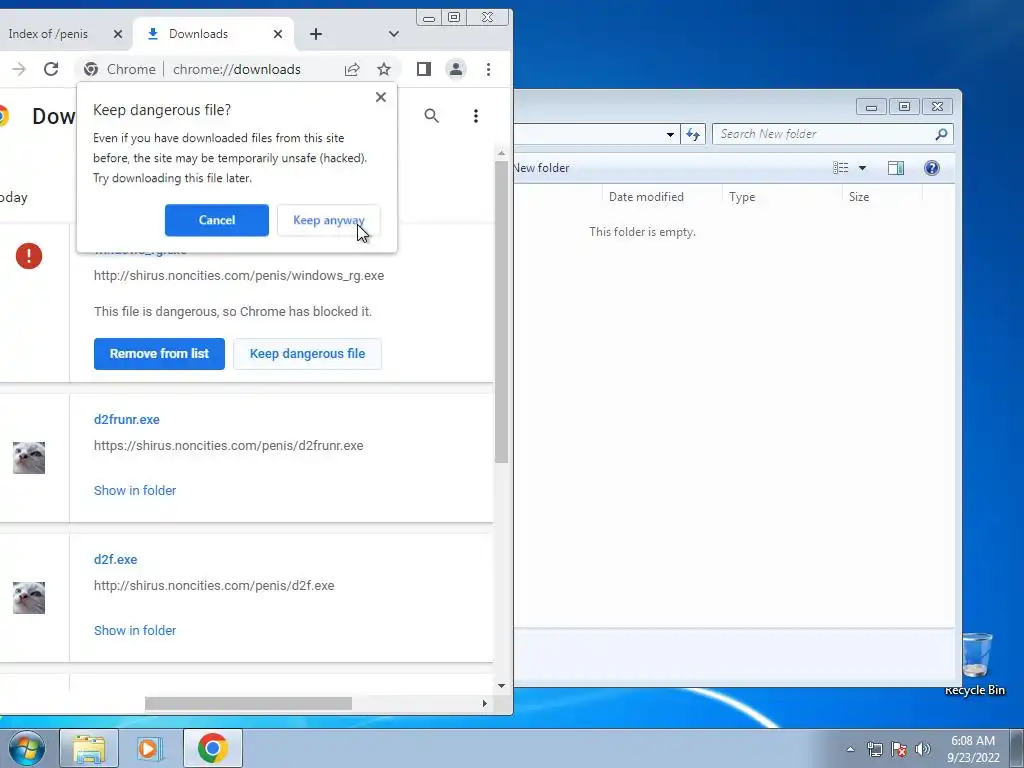
Task: Select the Recycle Bin desktop icon
Action: pos(976,663)
